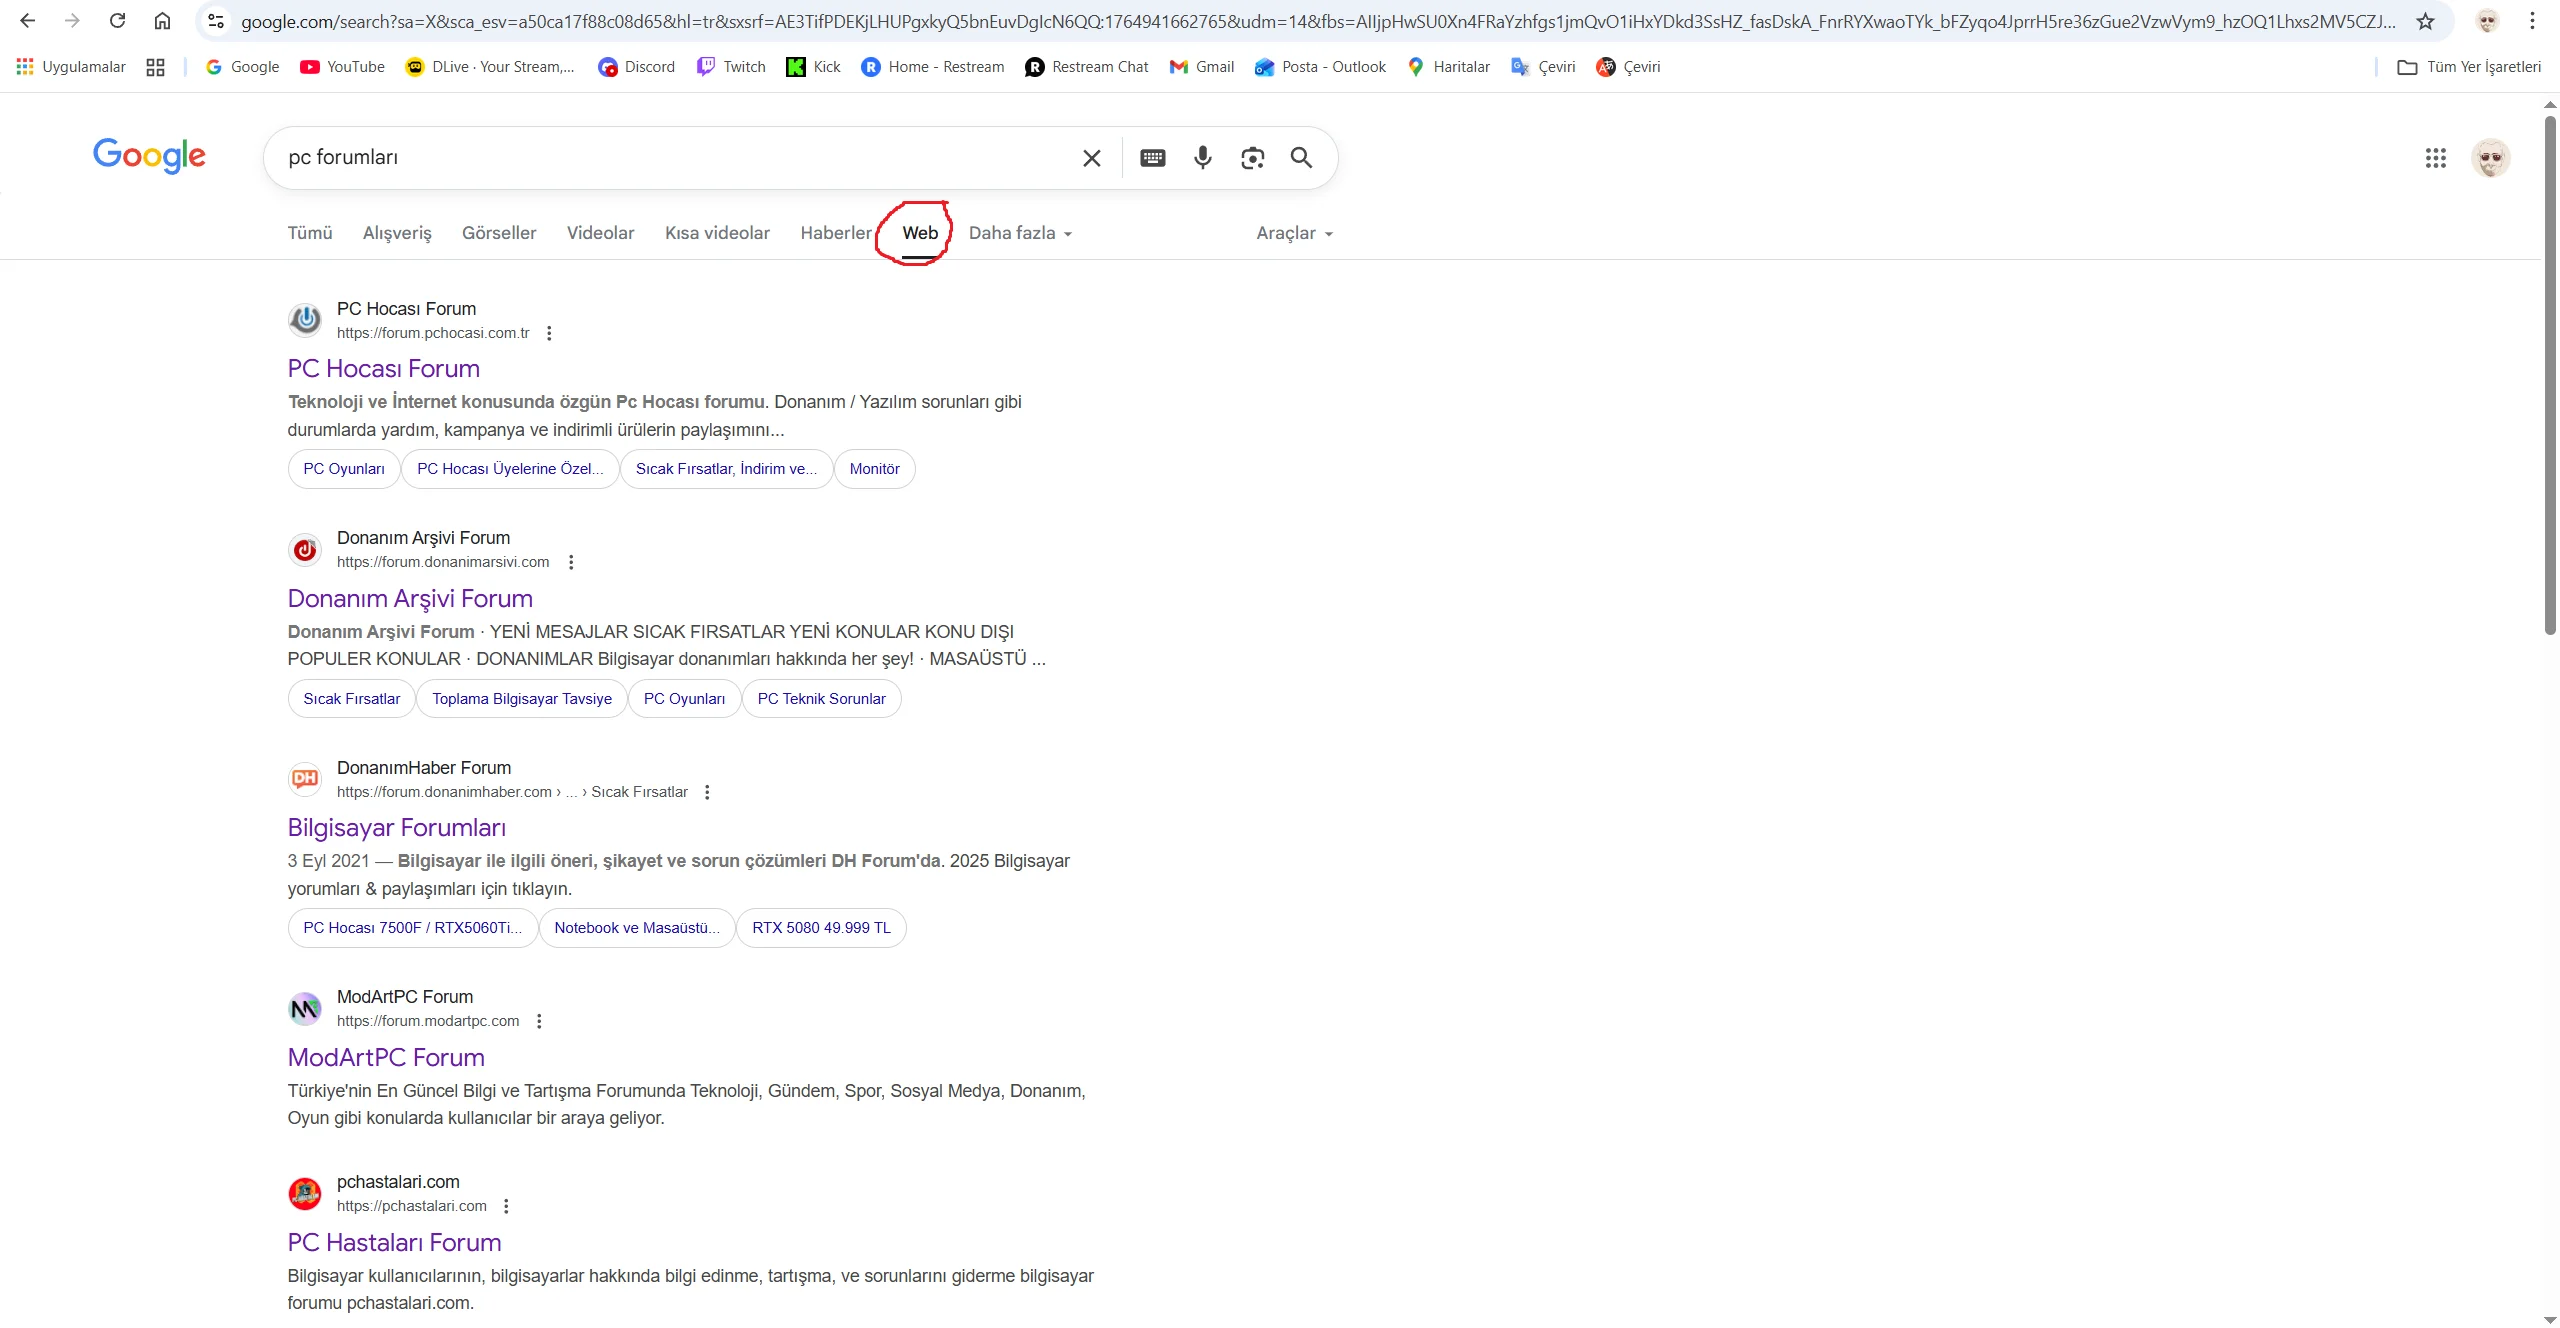Clear the search box with the X icon
This screenshot has width=2560, height=1328.
(x=1091, y=158)
